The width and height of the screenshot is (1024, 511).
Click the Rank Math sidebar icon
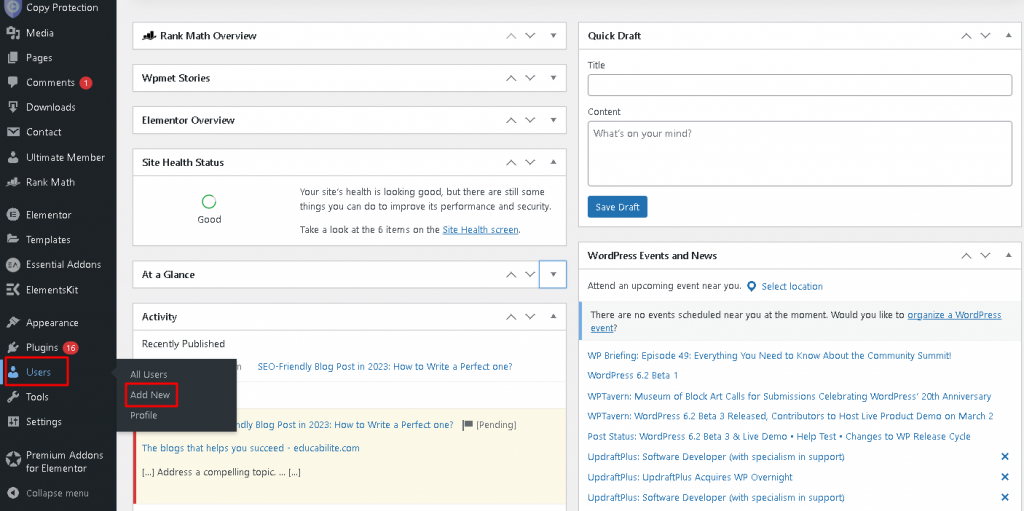click(x=13, y=182)
